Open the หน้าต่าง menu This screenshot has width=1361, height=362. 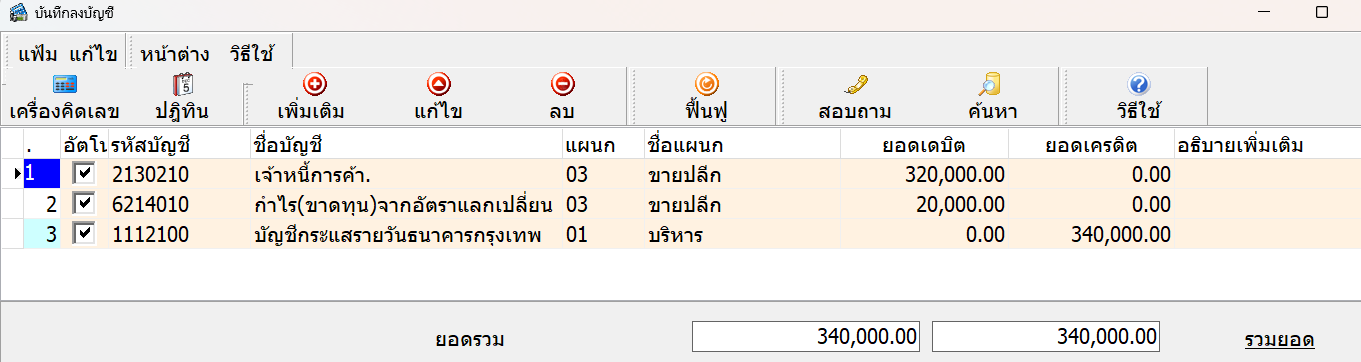pyautogui.click(x=175, y=53)
